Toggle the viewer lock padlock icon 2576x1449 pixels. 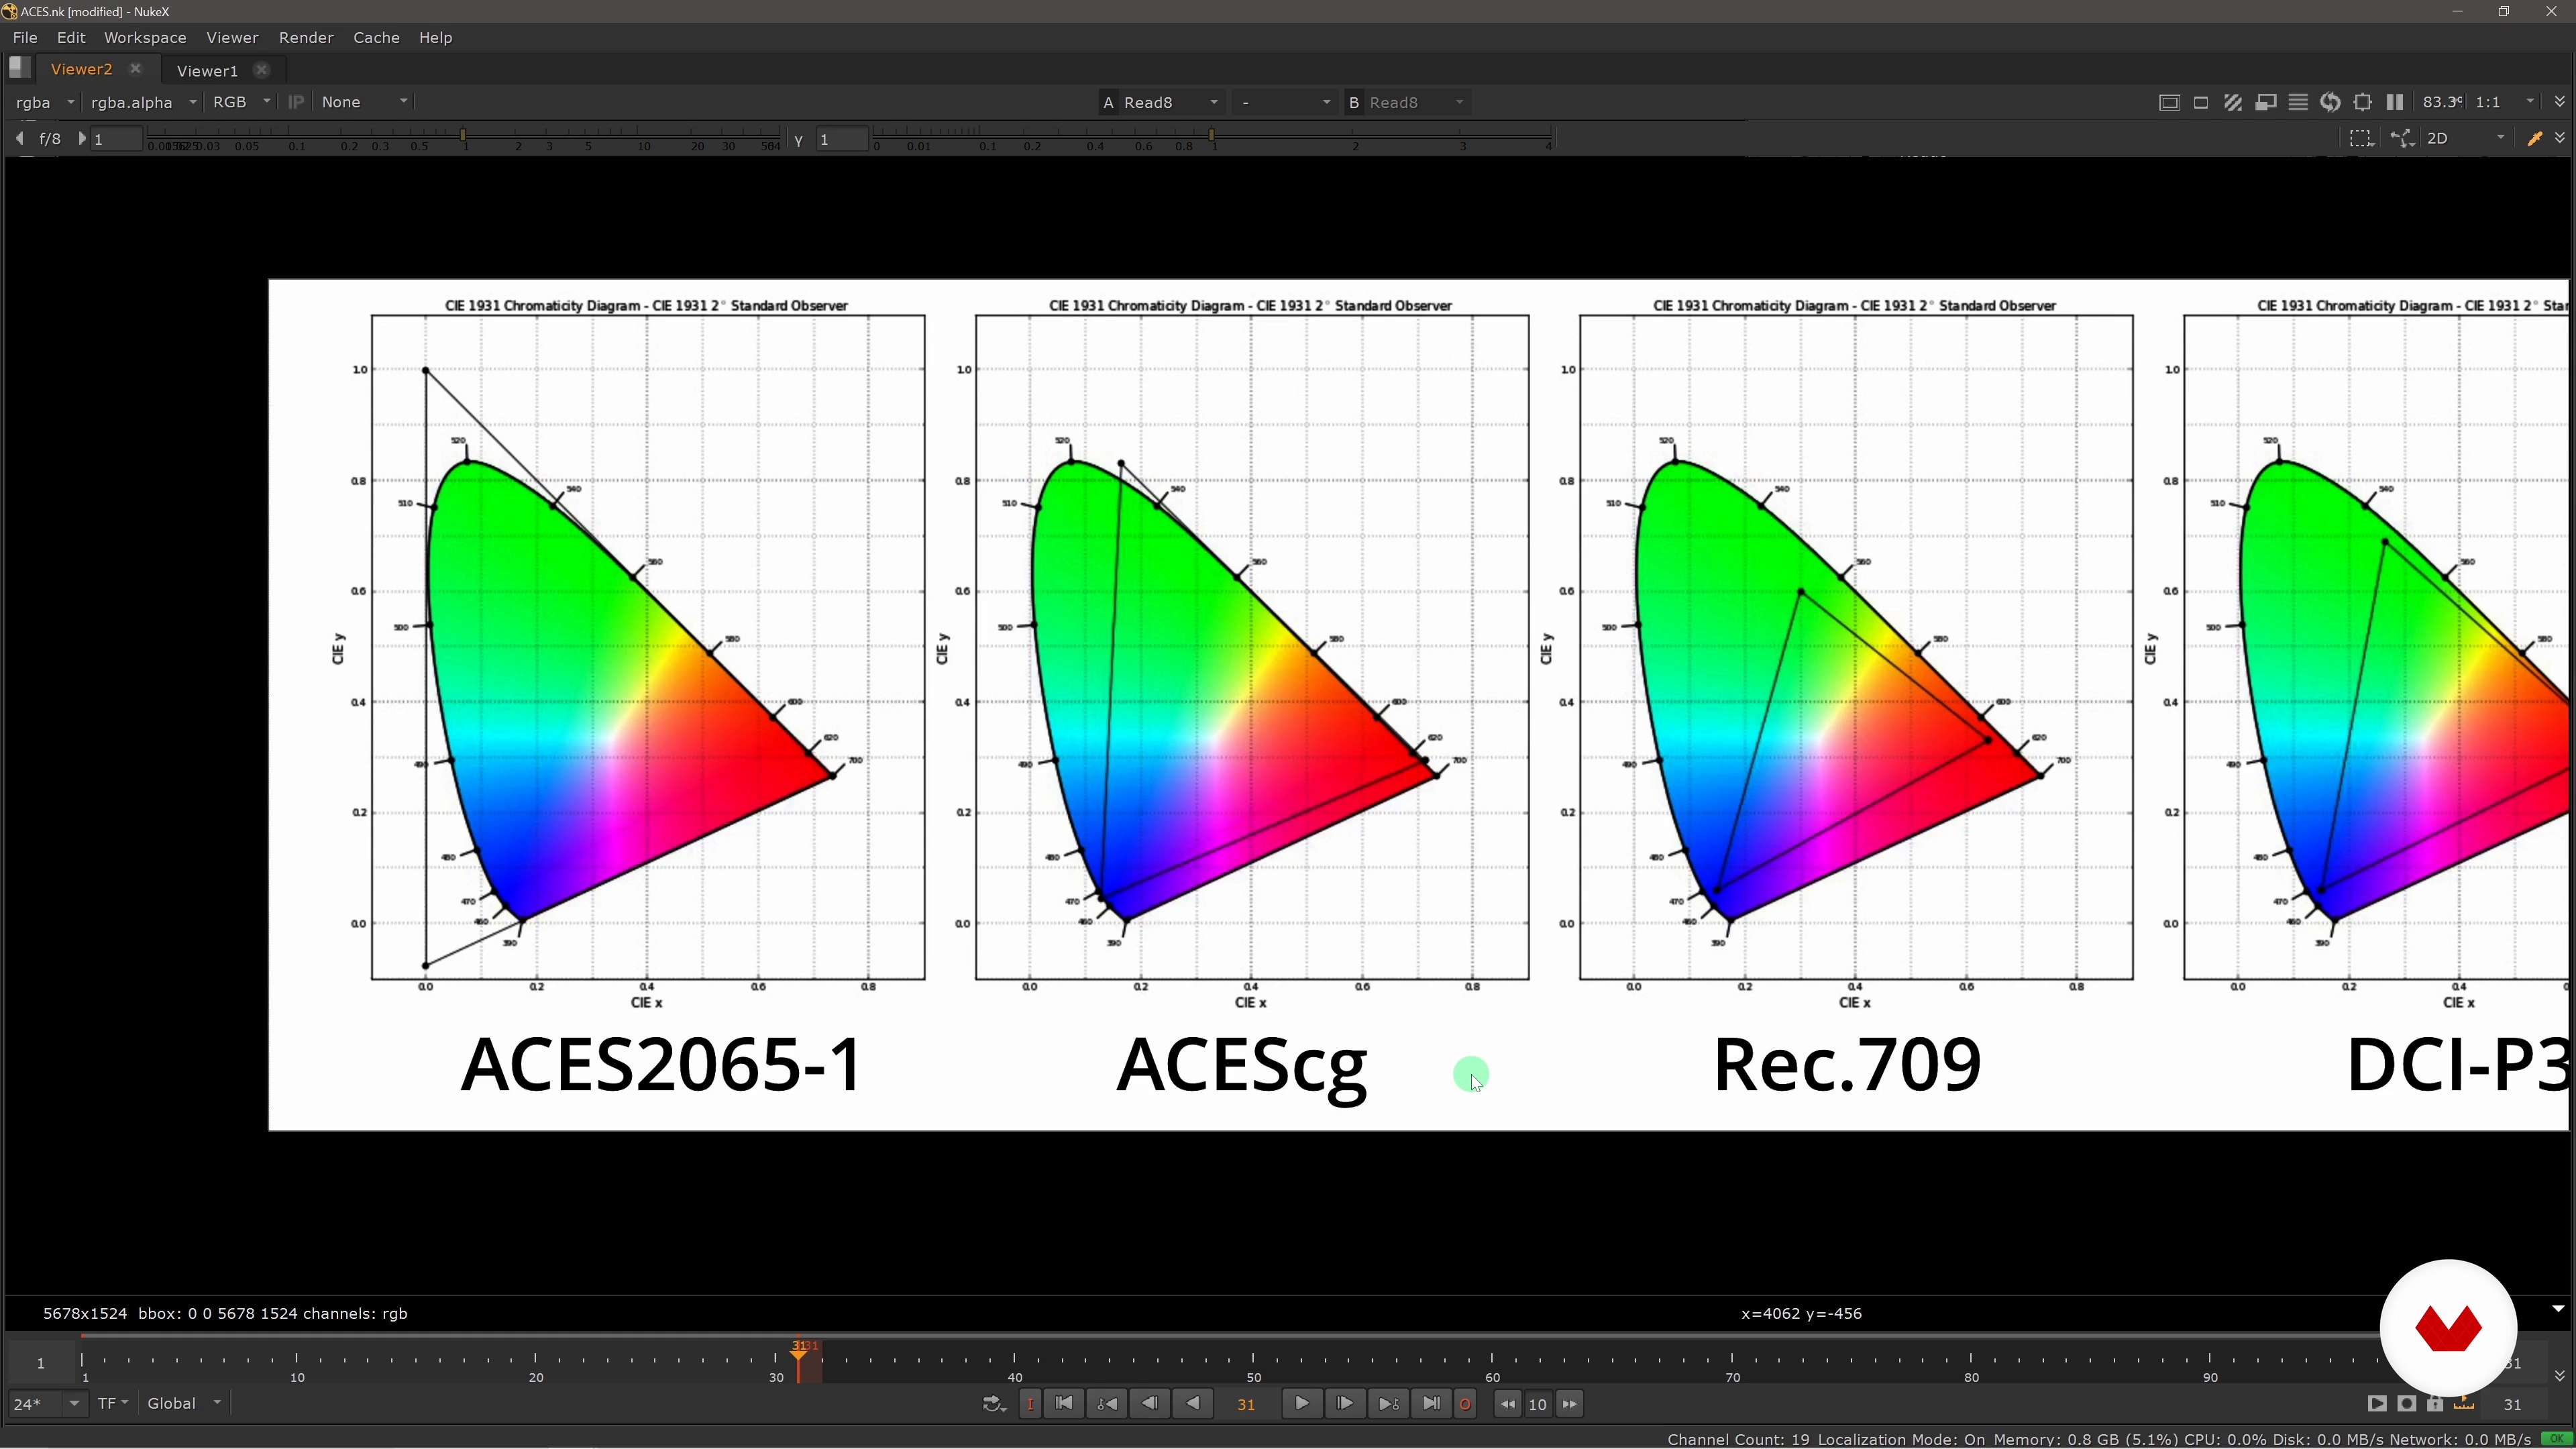coord(2435,1404)
